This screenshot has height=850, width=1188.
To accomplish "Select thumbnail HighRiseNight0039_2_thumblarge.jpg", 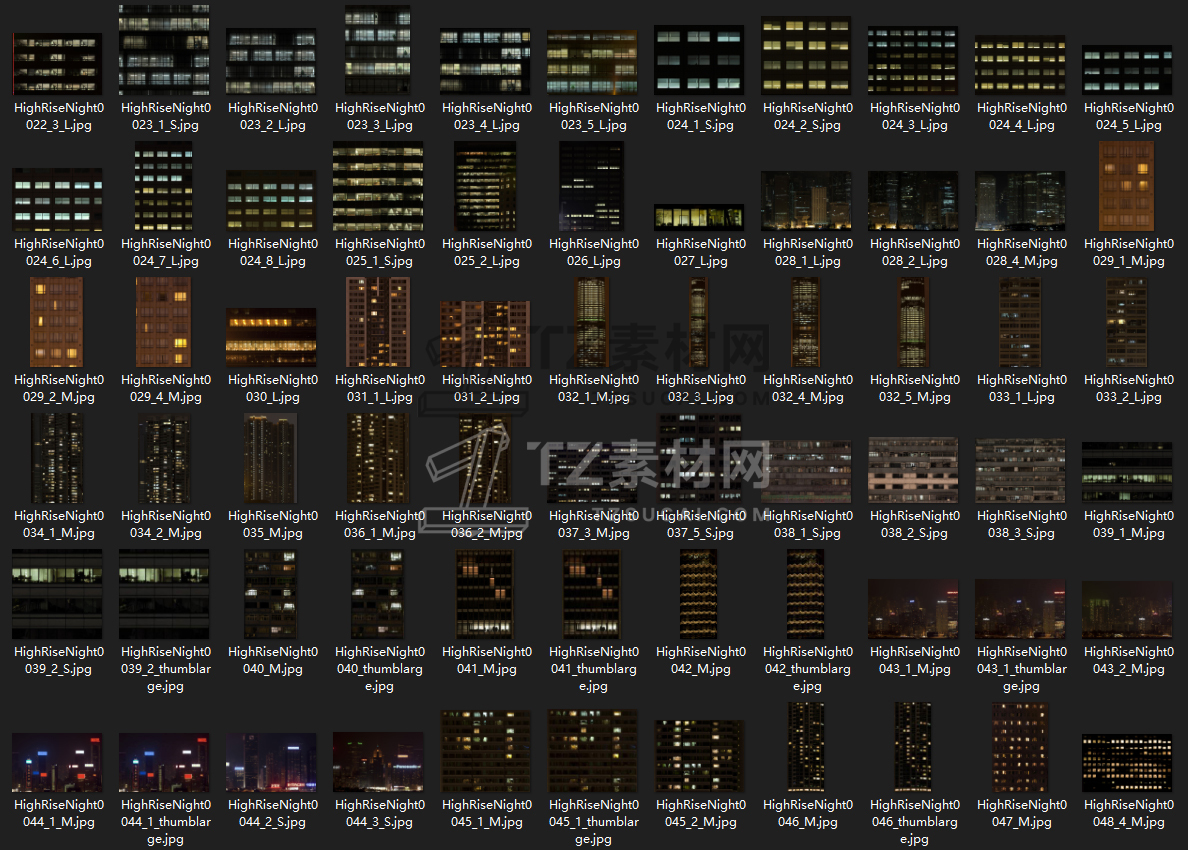I will pos(164,594).
